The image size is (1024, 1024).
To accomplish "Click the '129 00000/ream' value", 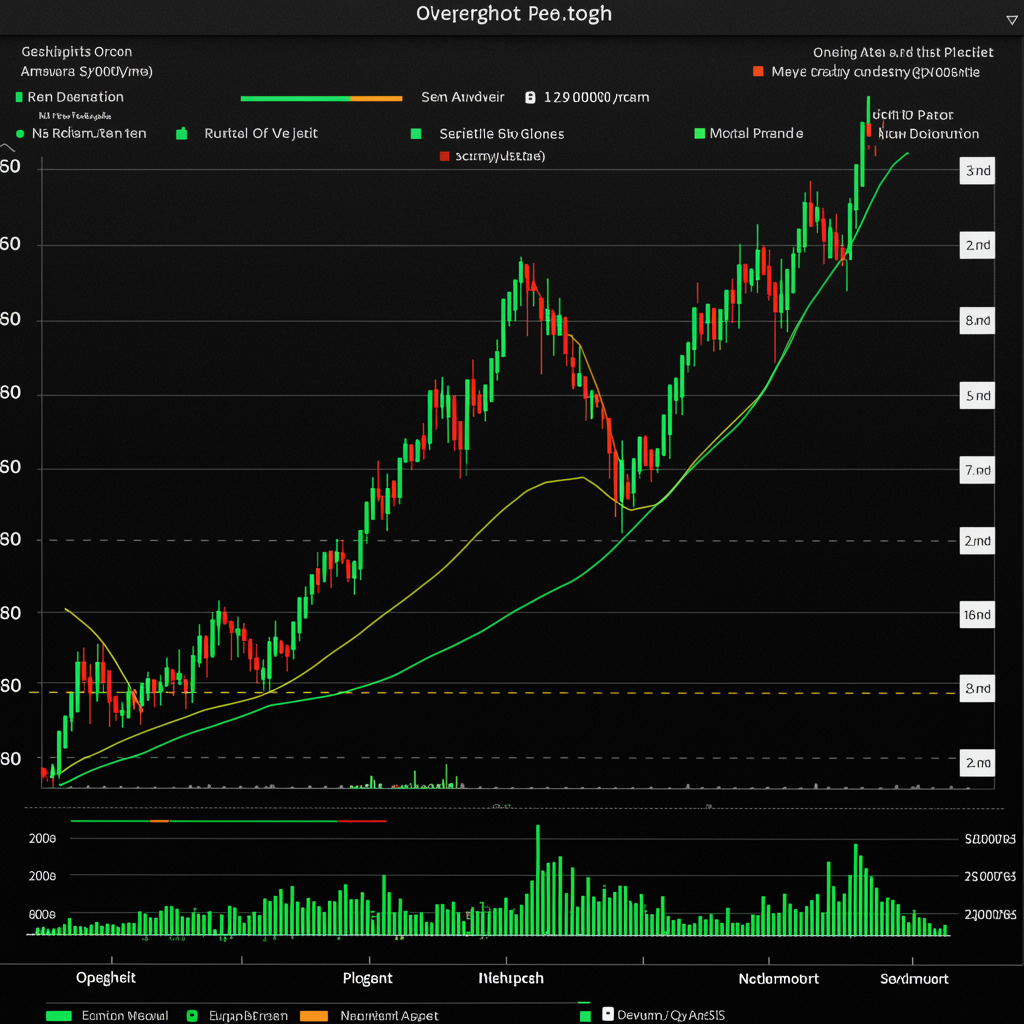I will tap(596, 97).
